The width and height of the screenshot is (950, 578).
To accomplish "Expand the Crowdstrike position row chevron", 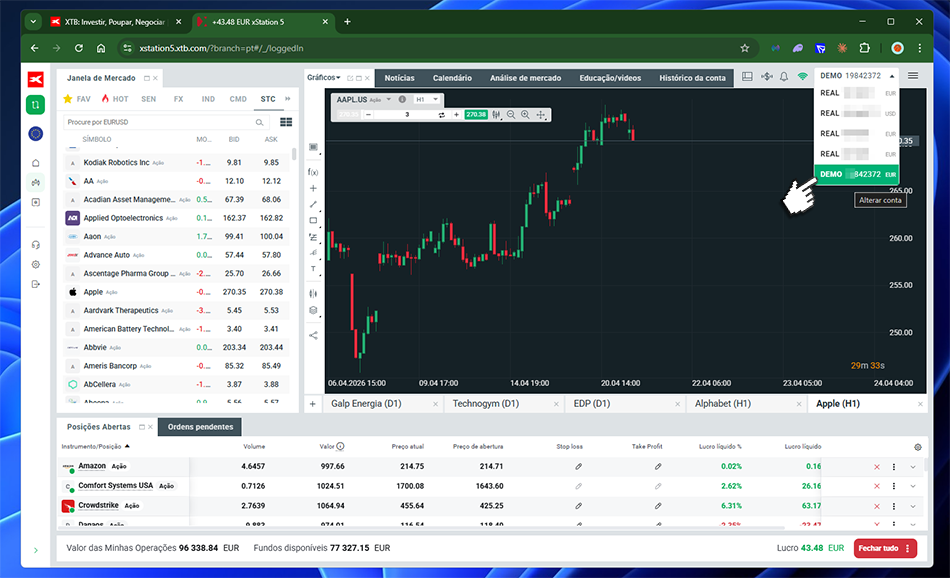I will (x=913, y=507).
